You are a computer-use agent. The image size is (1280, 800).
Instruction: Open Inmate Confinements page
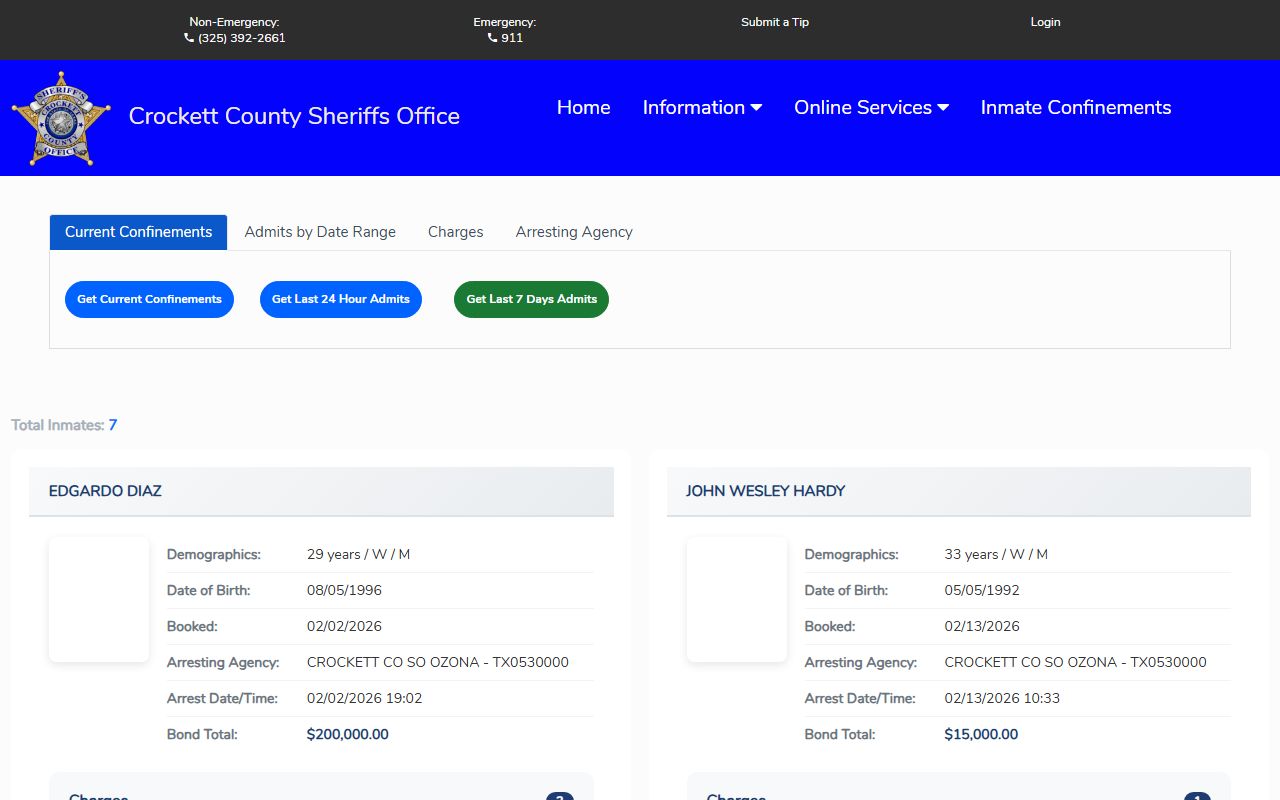[x=1076, y=107]
